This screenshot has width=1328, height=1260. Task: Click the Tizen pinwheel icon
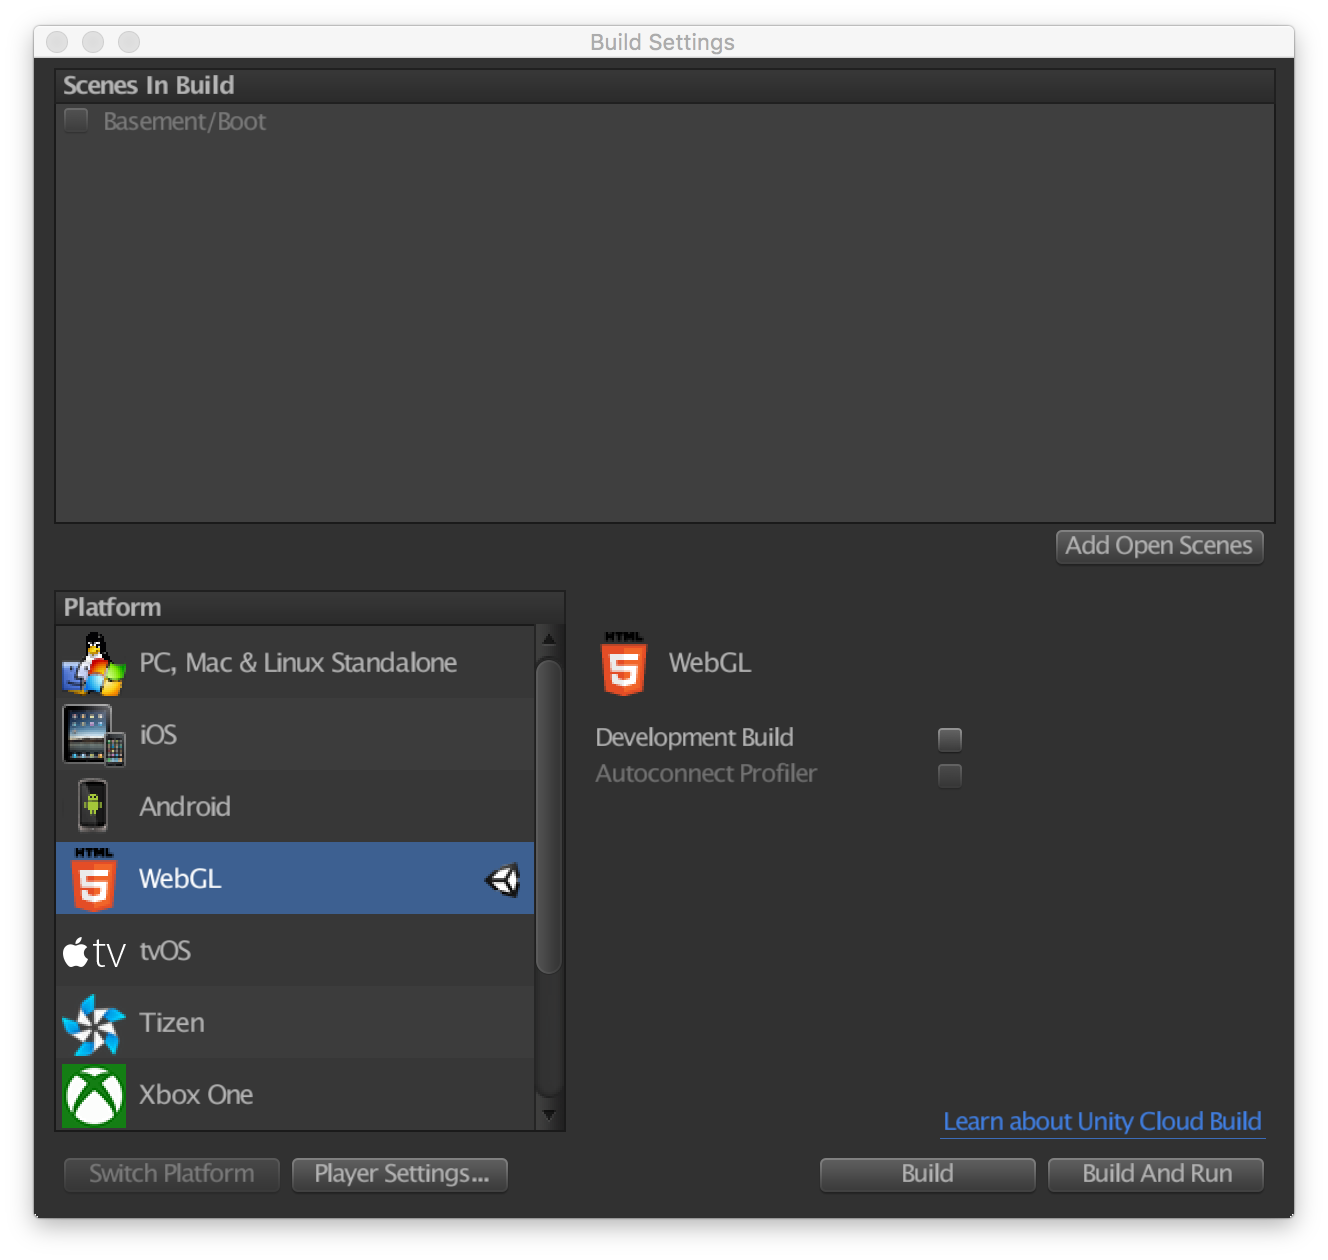[93, 1024]
